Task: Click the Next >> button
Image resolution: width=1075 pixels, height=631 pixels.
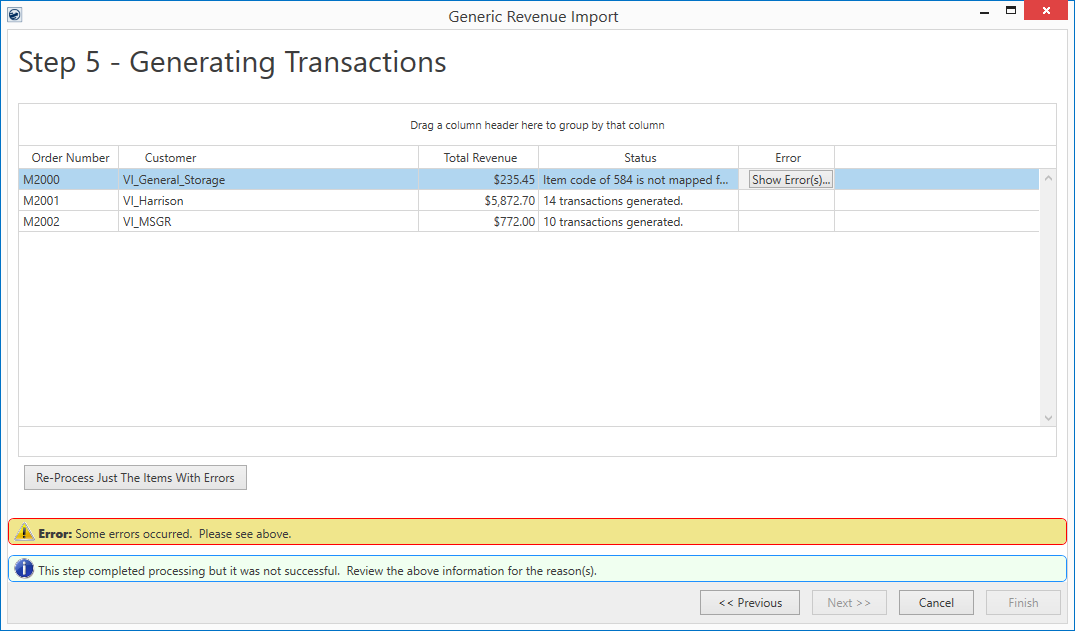Action: click(849, 603)
